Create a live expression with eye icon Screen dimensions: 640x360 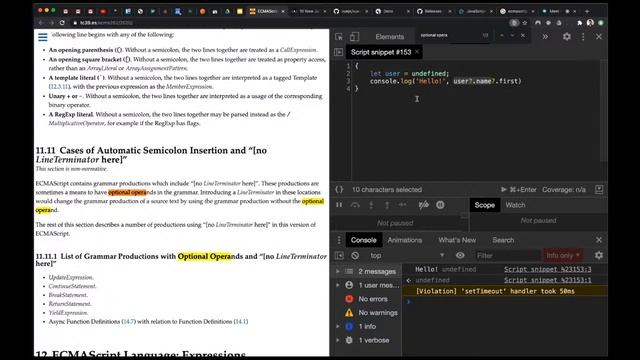point(460,256)
